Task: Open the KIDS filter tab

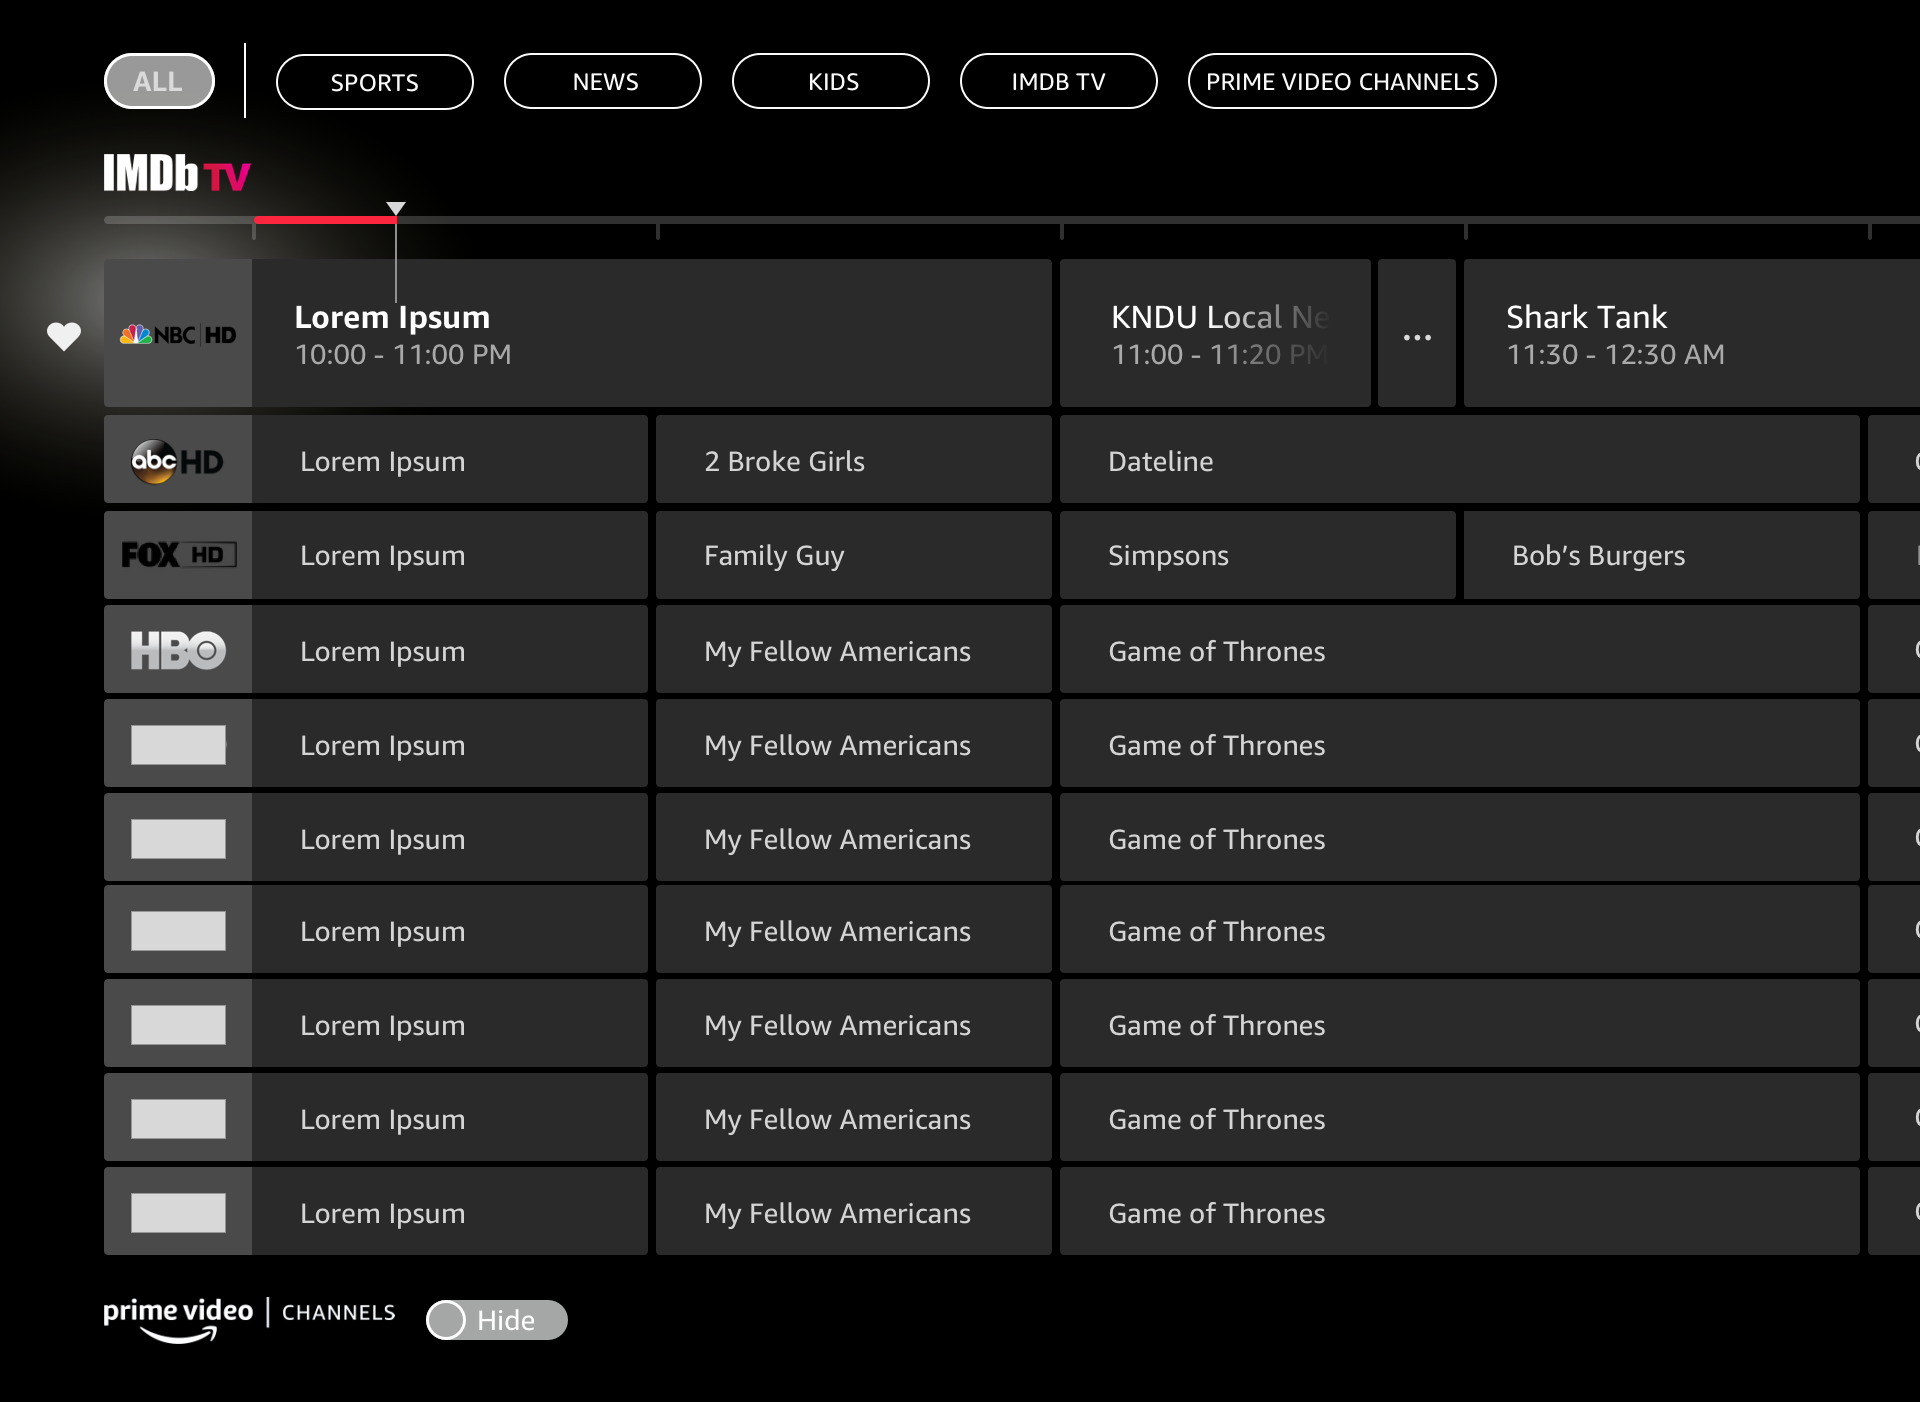Action: [x=831, y=82]
